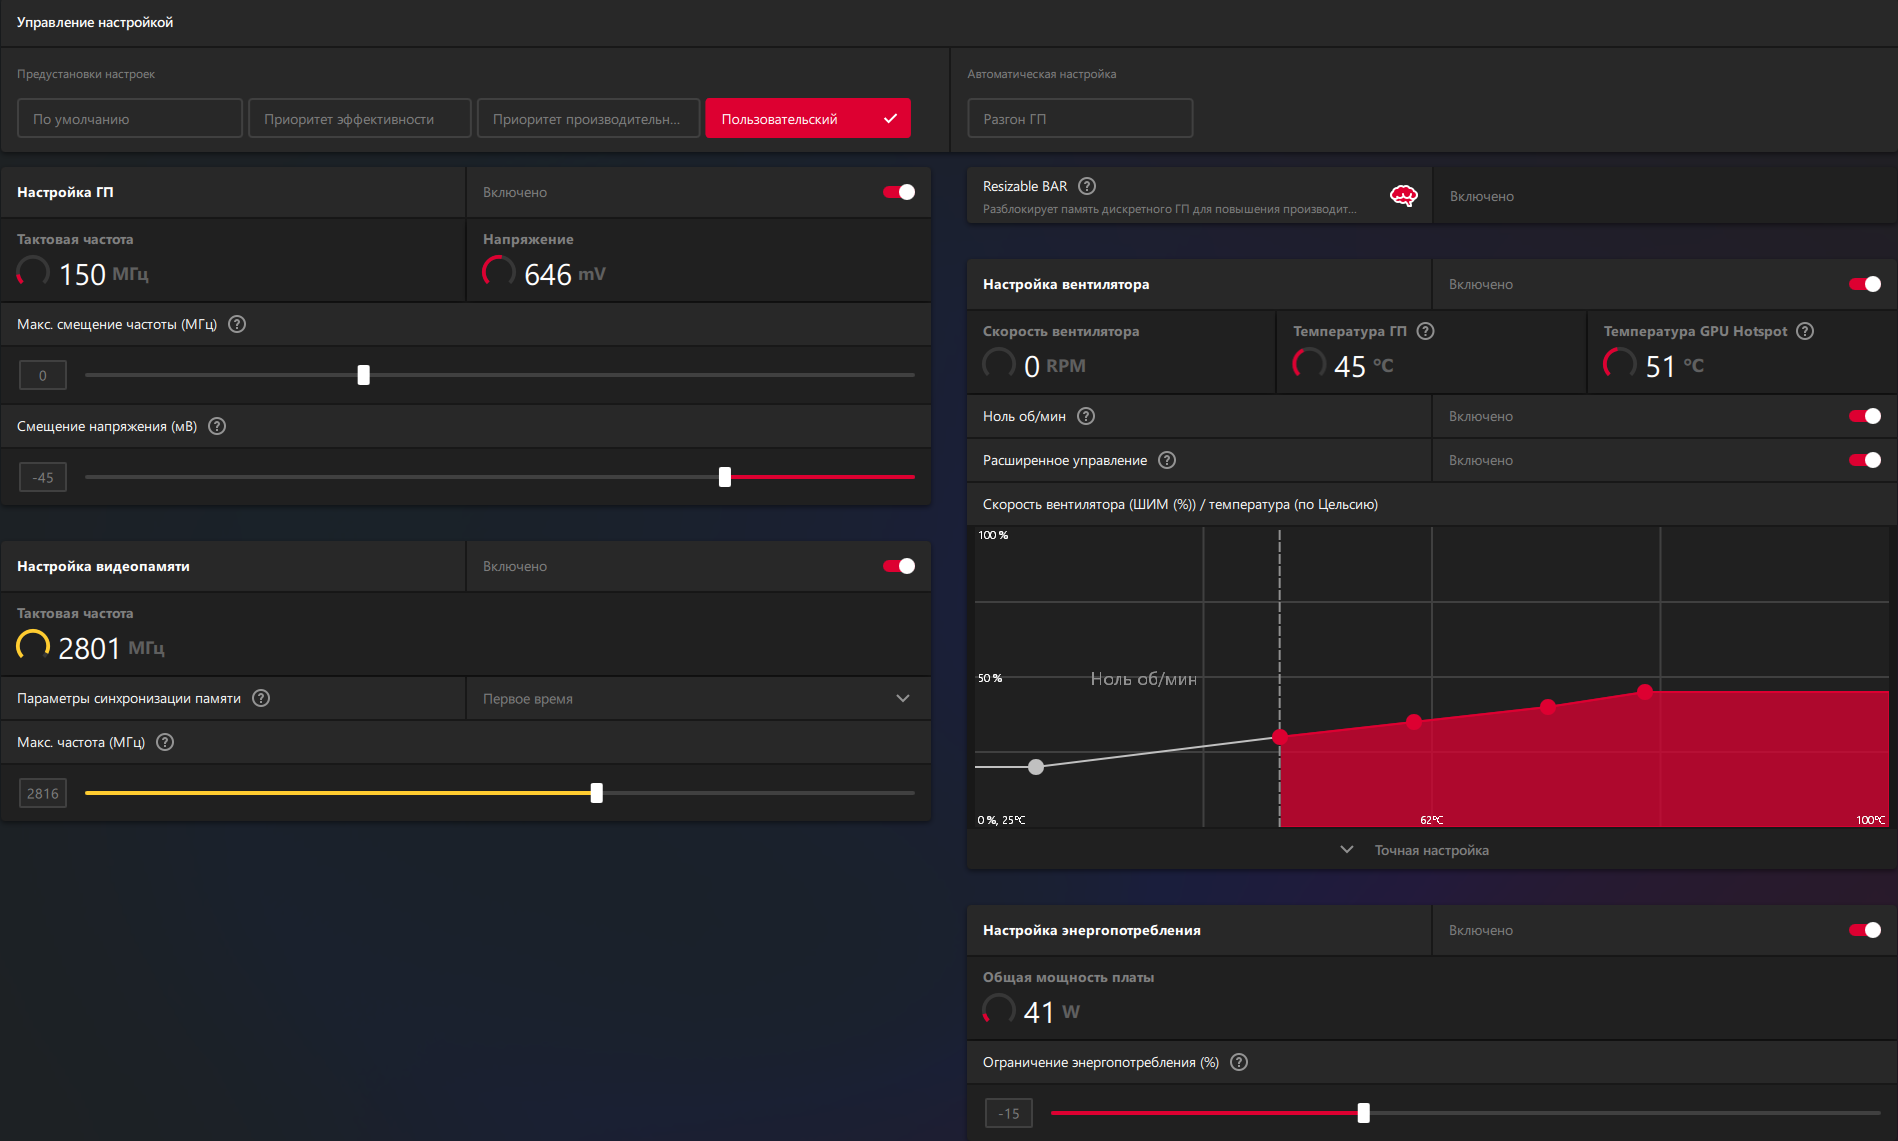Click help icon for Параметры синхронизации памяти

[261, 698]
